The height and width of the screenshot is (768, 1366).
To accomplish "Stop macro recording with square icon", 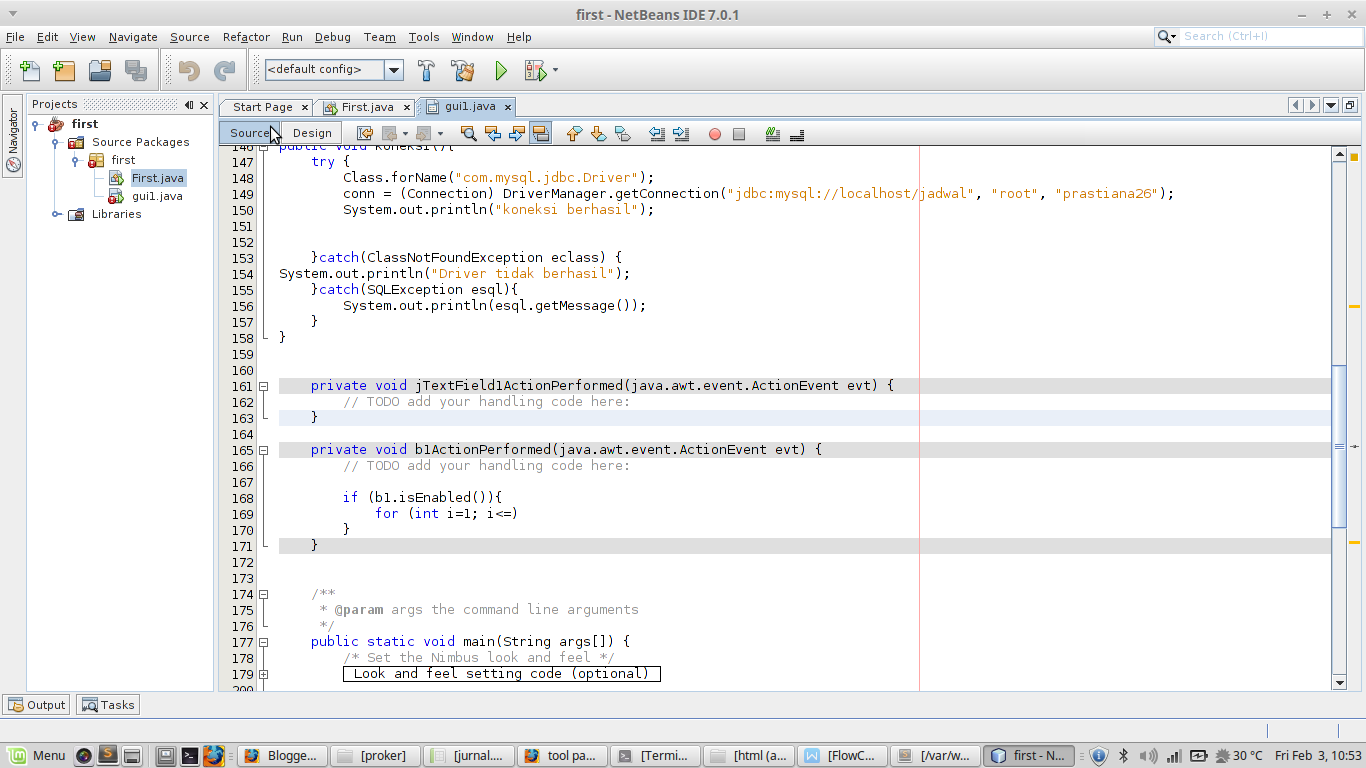I will click(x=739, y=134).
